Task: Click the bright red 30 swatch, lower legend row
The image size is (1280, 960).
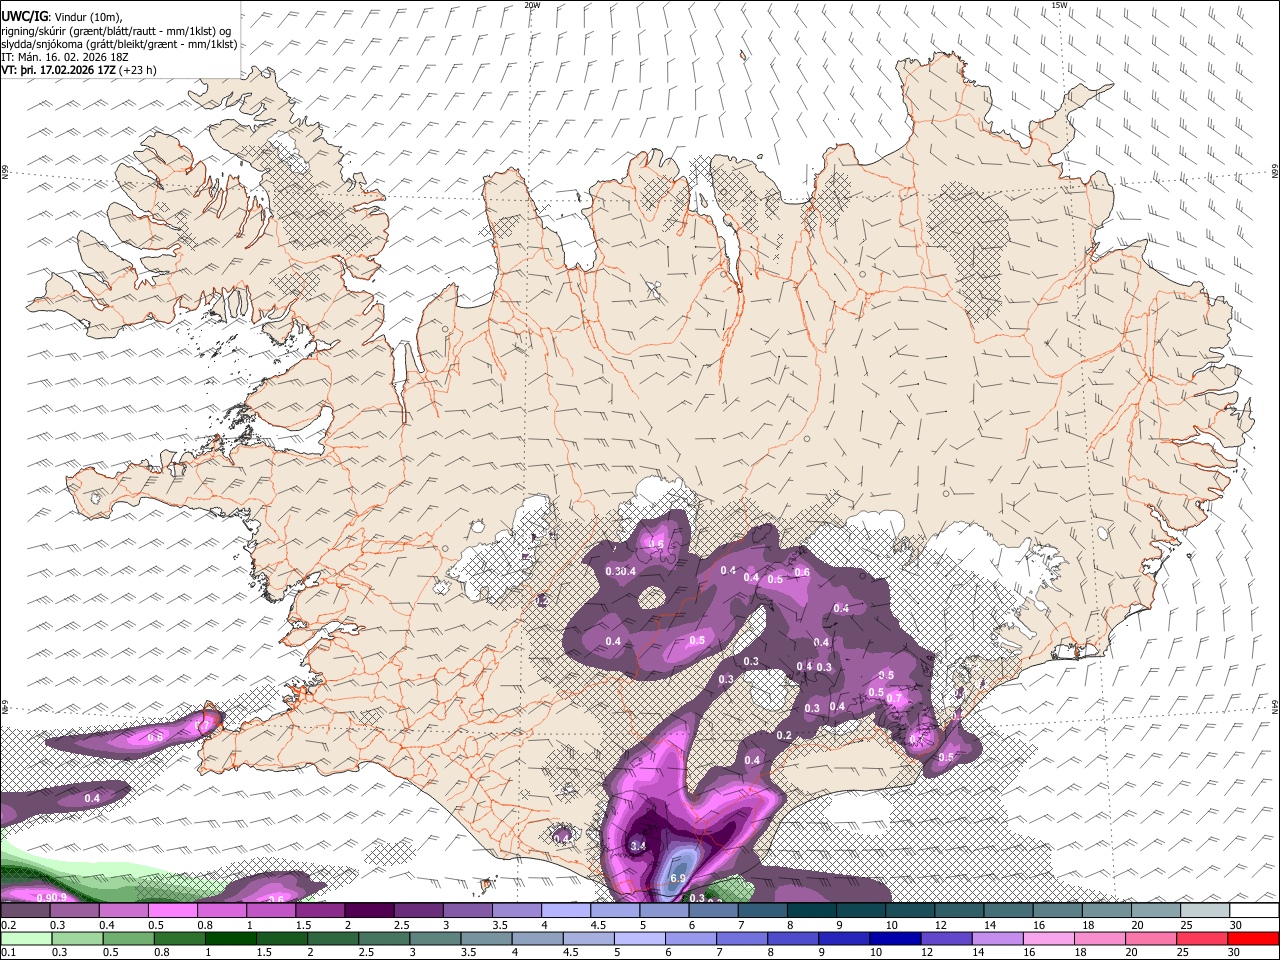Action: click(x=1252, y=938)
